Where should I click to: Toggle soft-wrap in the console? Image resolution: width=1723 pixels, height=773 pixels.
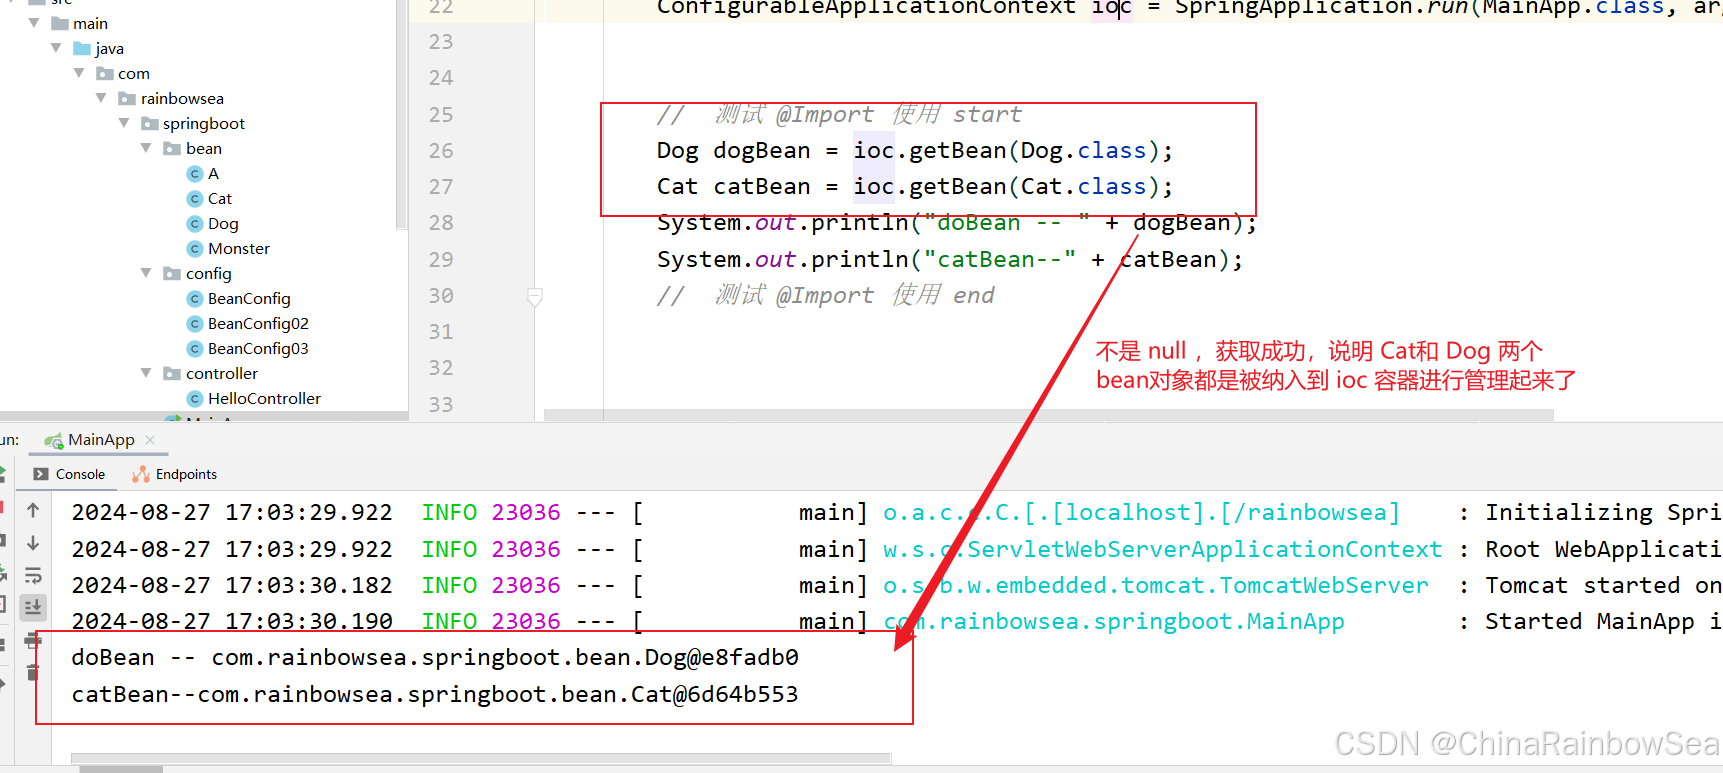coord(33,575)
